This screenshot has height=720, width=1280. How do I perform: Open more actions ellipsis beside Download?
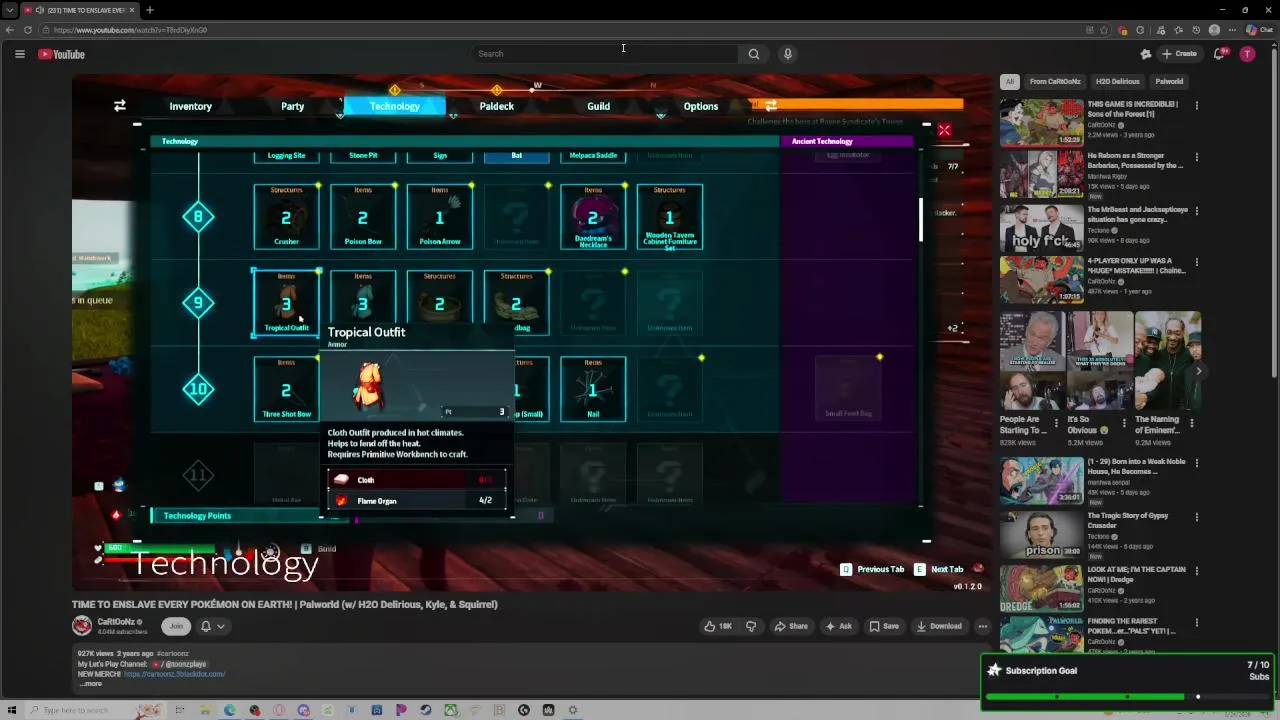(x=983, y=626)
